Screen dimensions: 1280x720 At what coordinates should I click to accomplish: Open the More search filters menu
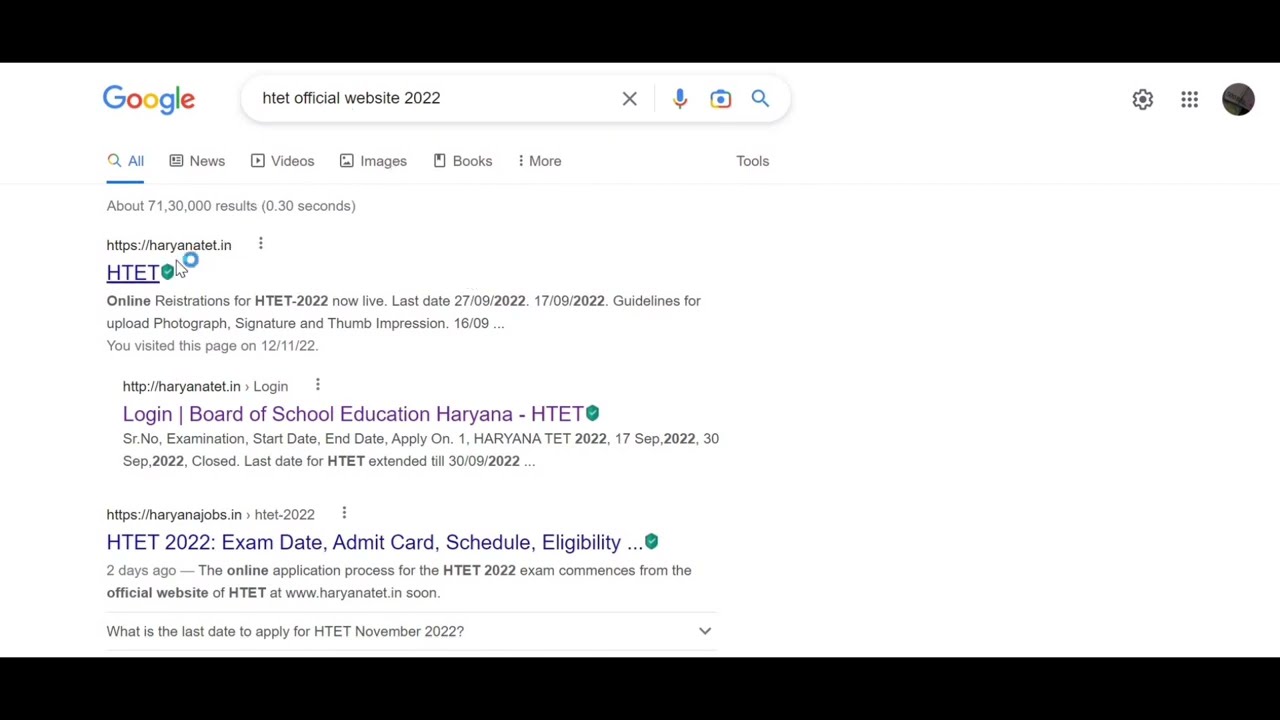pyautogui.click(x=540, y=161)
